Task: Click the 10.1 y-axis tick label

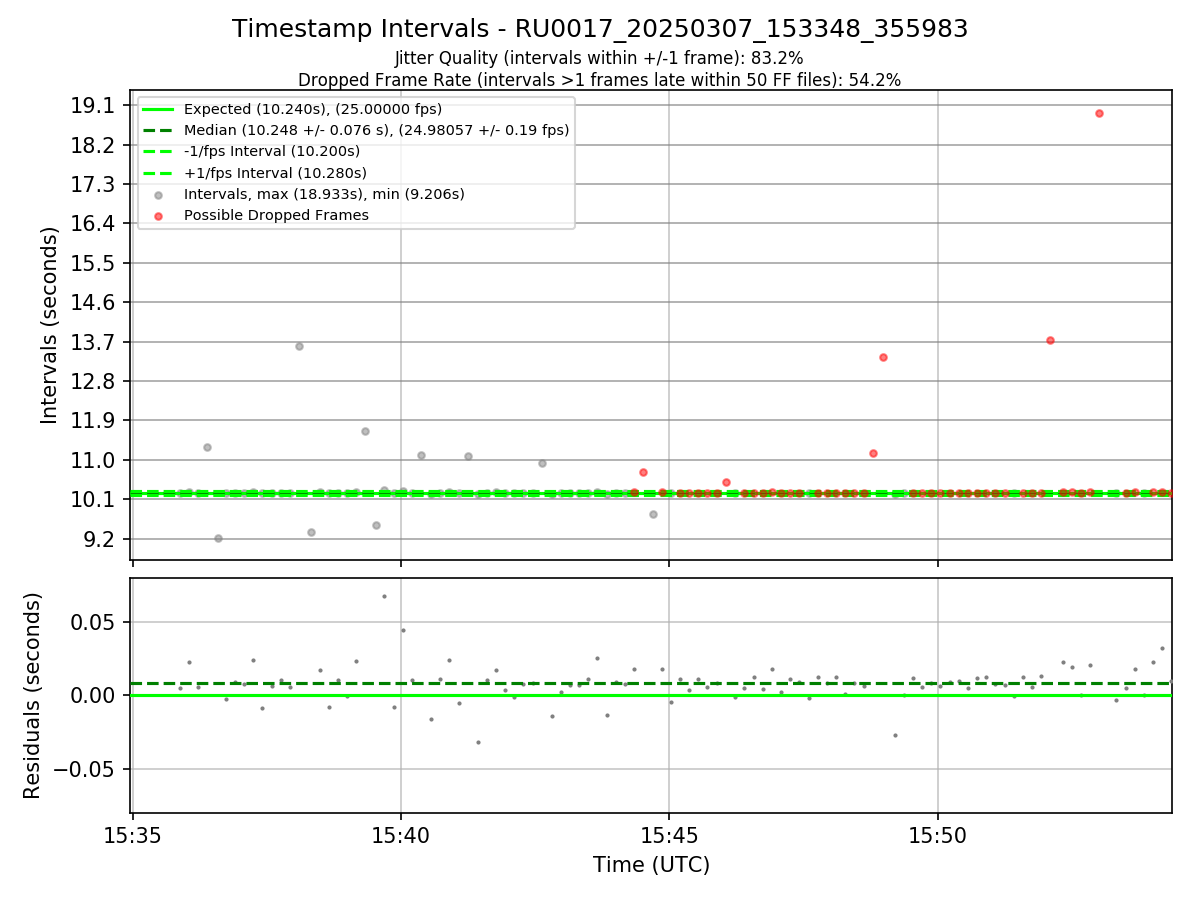Action: click(x=94, y=499)
